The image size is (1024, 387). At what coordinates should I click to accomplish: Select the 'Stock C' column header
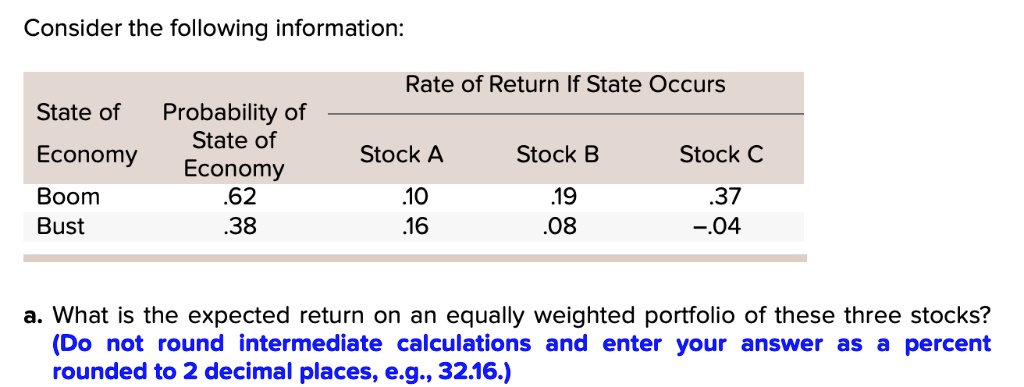[721, 155]
